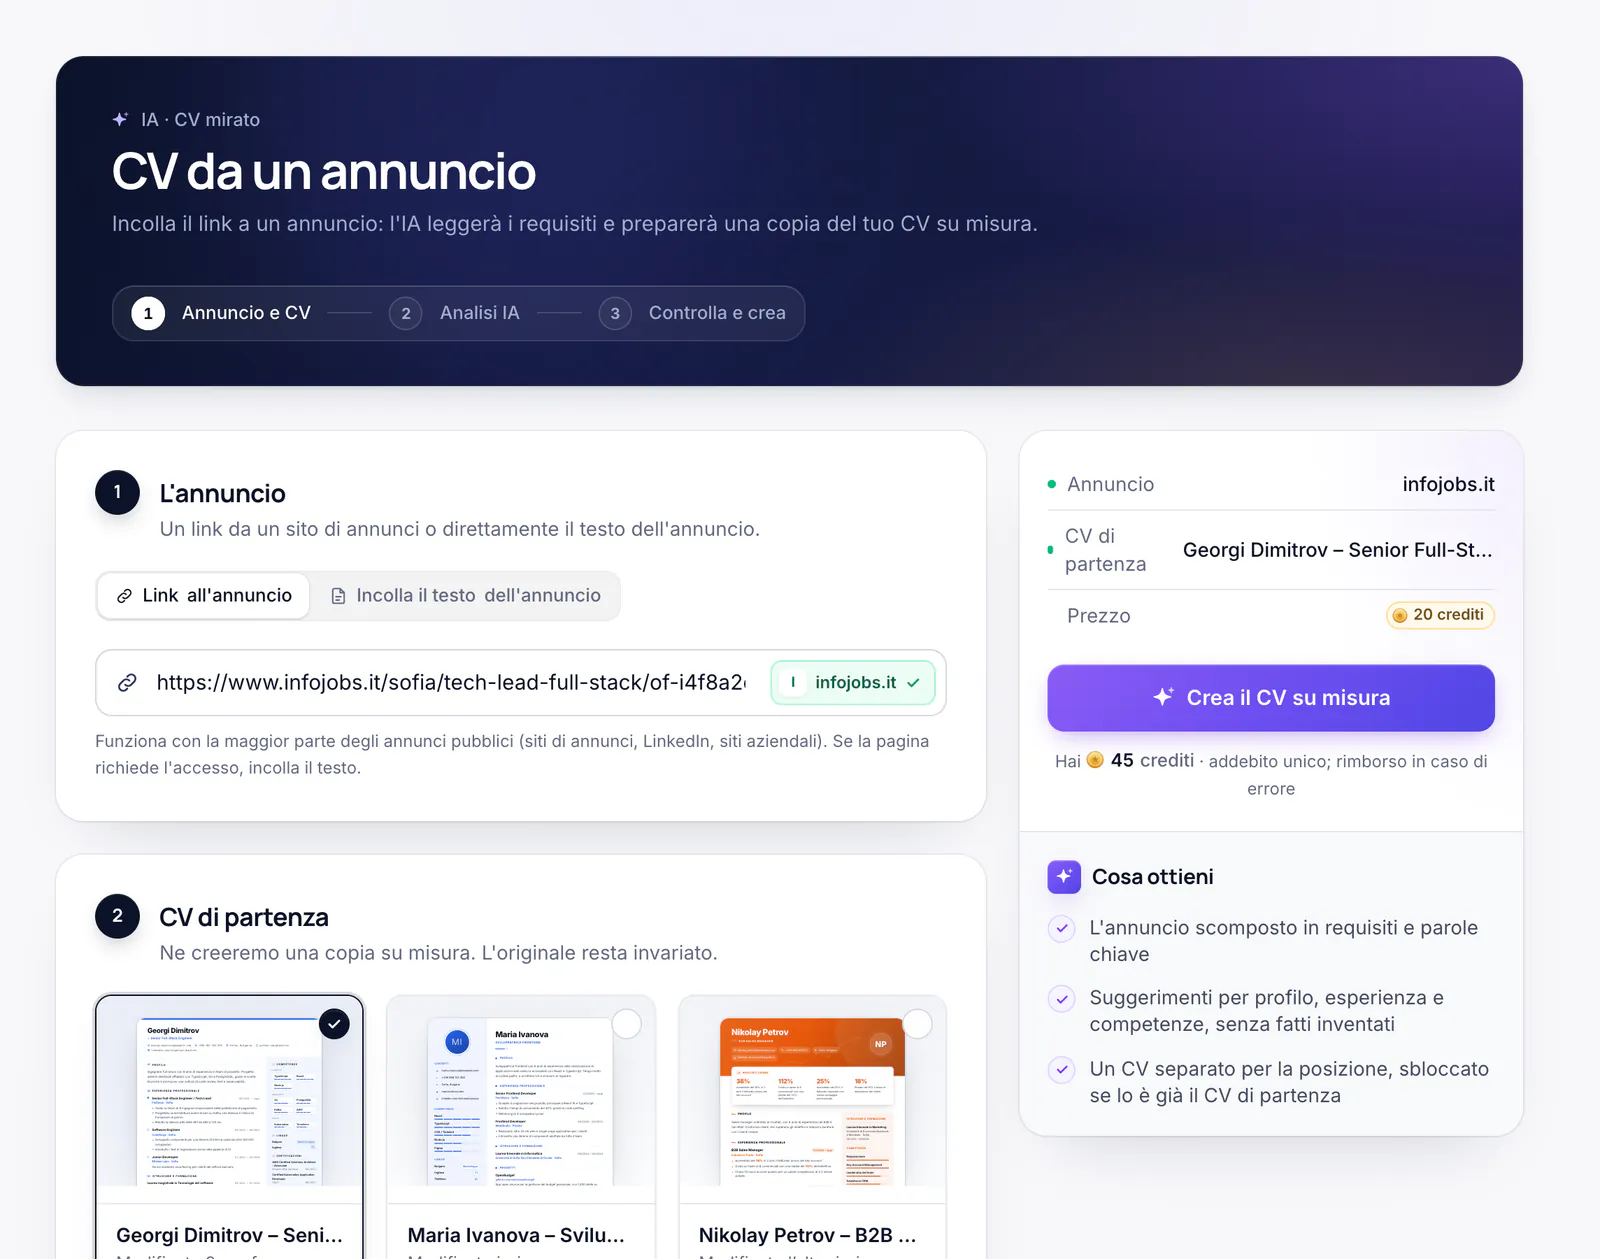1600x1259 pixels.
Task: Click the sparkle icon in Crea il CV su misura
Action: point(1163,697)
